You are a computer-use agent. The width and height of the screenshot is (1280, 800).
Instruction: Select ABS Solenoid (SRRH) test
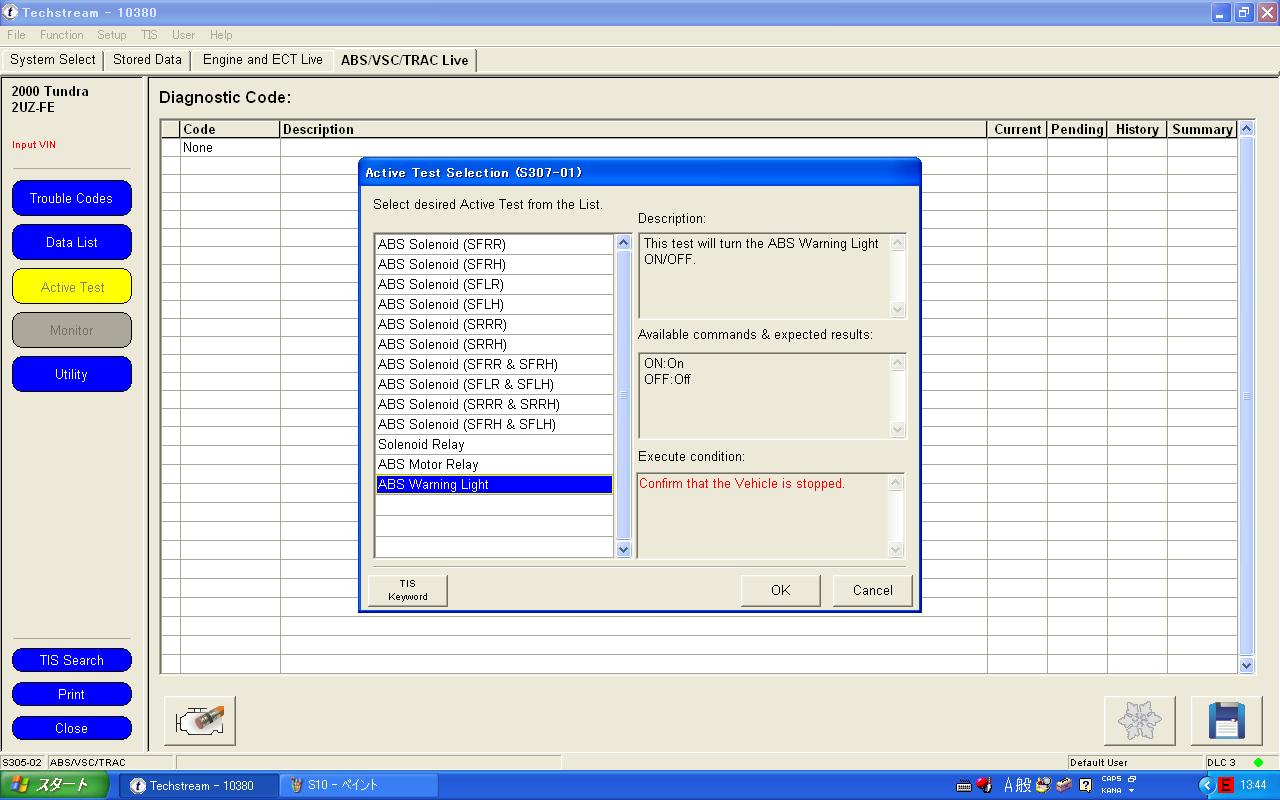tap(494, 344)
